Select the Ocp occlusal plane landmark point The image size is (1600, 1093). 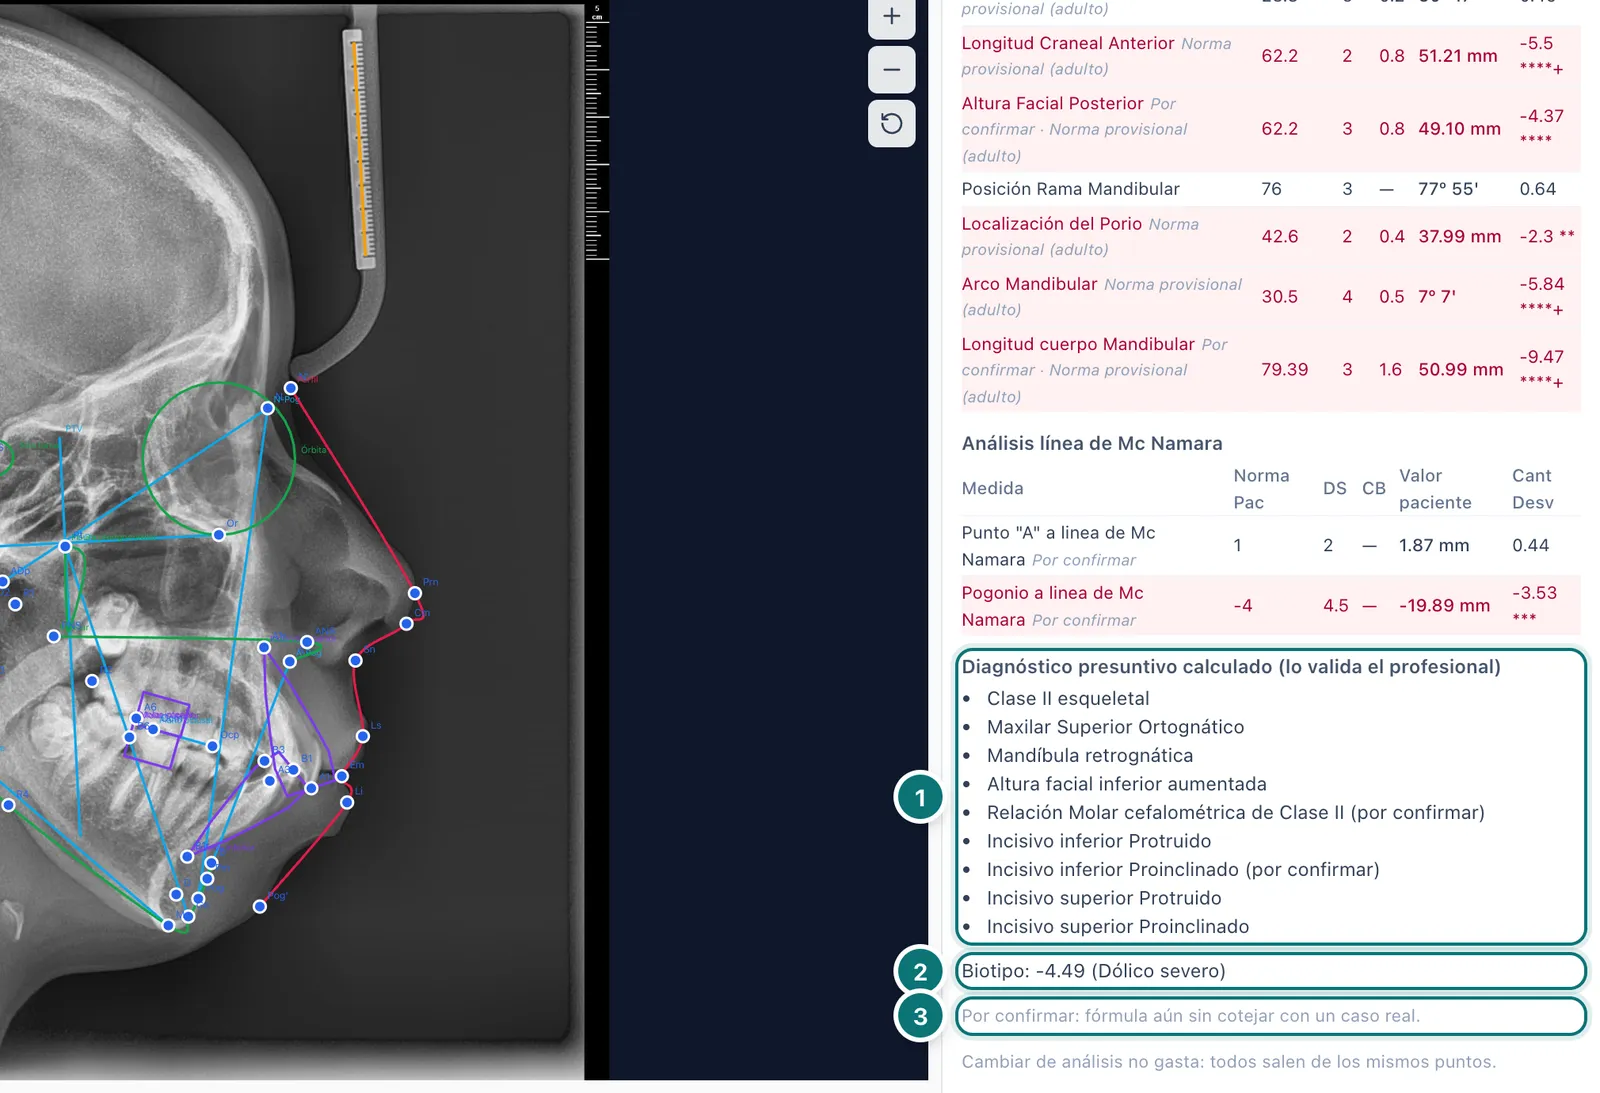[213, 746]
